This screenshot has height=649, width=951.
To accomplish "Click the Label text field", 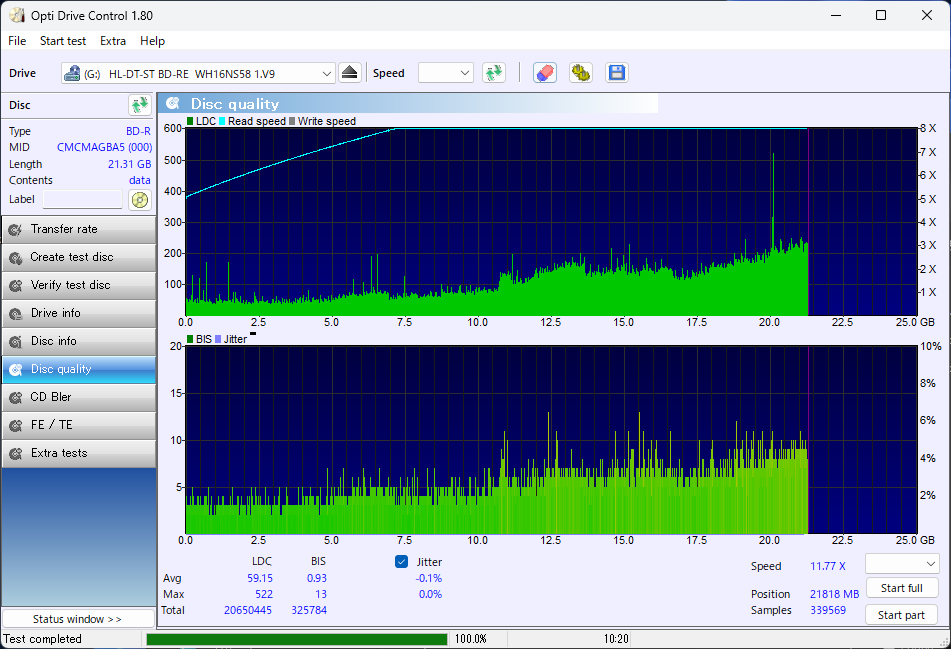I will tap(83, 199).
